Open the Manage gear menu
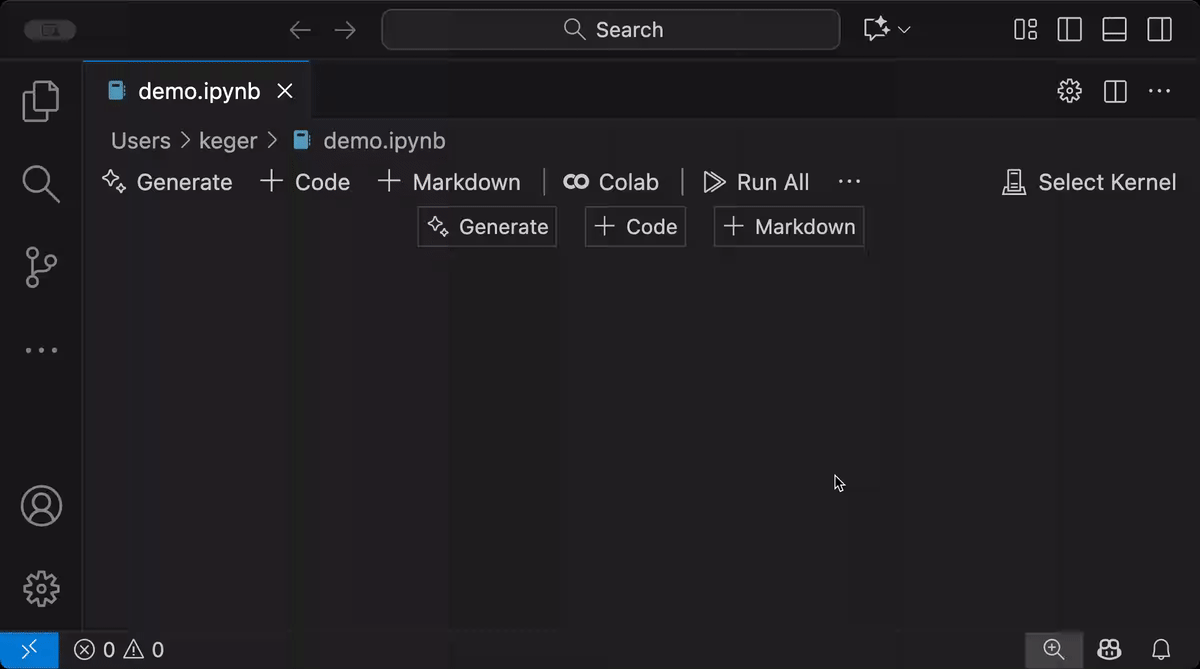The image size is (1200, 669). pos(41,588)
